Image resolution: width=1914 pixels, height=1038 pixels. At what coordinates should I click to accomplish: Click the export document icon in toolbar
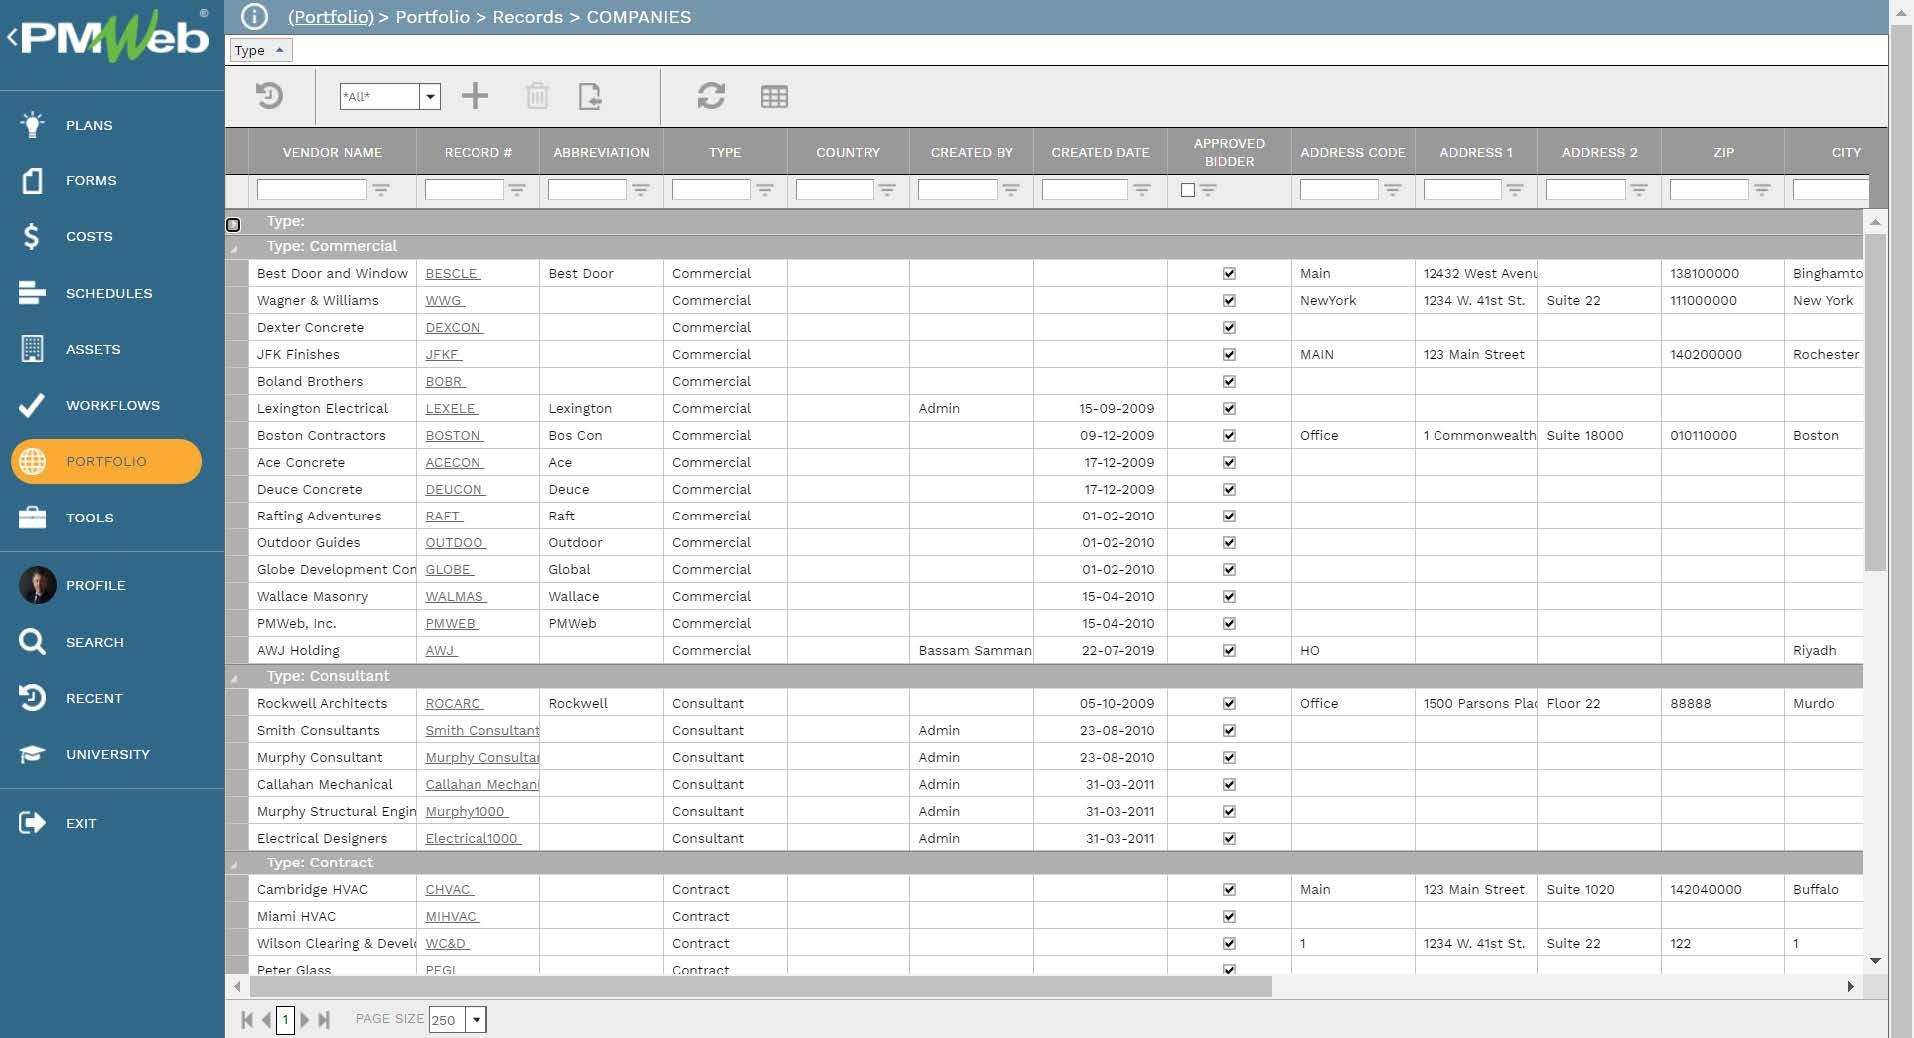pos(590,96)
